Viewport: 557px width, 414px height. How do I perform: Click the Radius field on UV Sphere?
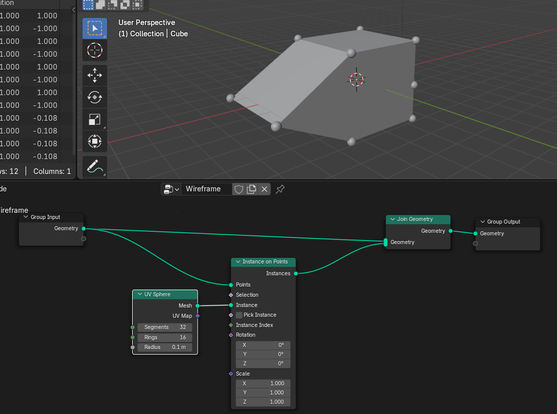pos(165,347)
